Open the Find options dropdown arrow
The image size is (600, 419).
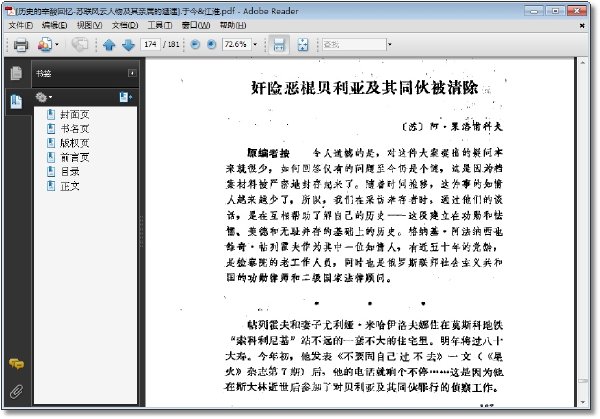(x=390, y=44)
